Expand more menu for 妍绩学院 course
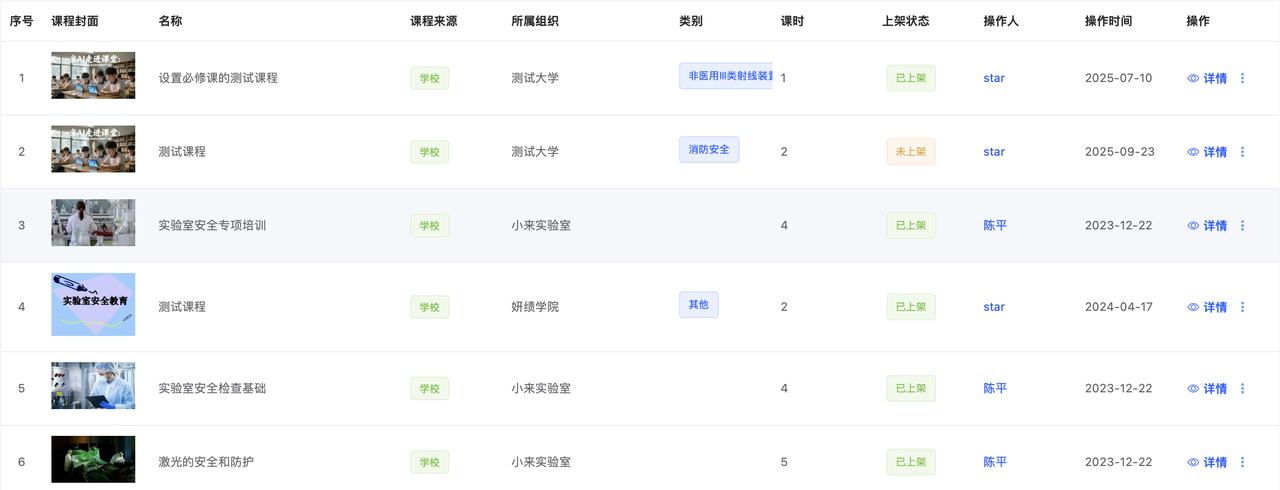Image resolution: width=1280 pixels, height=490 pixels. pos(1242,307)
